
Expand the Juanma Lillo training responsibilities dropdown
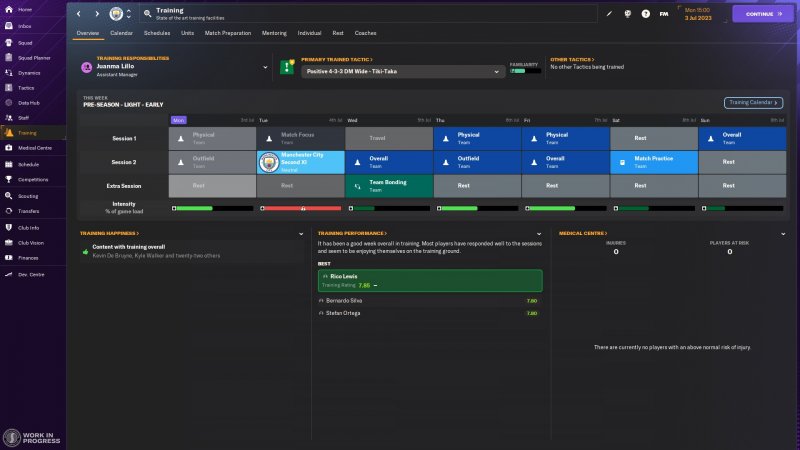click(x=265, y=68)
